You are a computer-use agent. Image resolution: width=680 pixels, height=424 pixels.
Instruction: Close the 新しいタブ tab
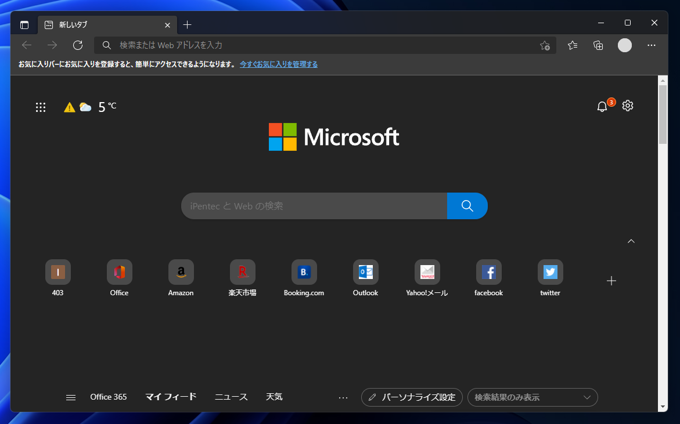point(167,25)
